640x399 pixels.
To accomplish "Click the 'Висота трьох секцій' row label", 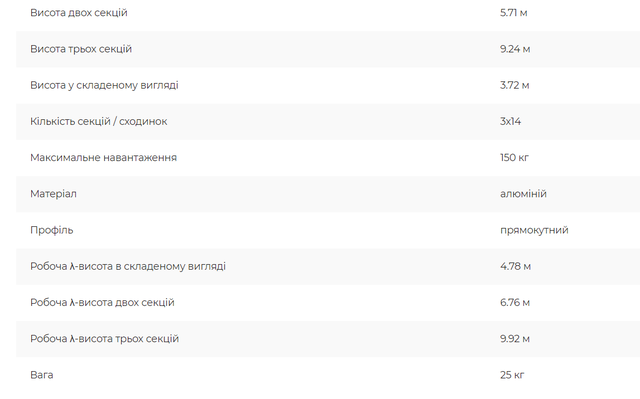I will point(81,49).
